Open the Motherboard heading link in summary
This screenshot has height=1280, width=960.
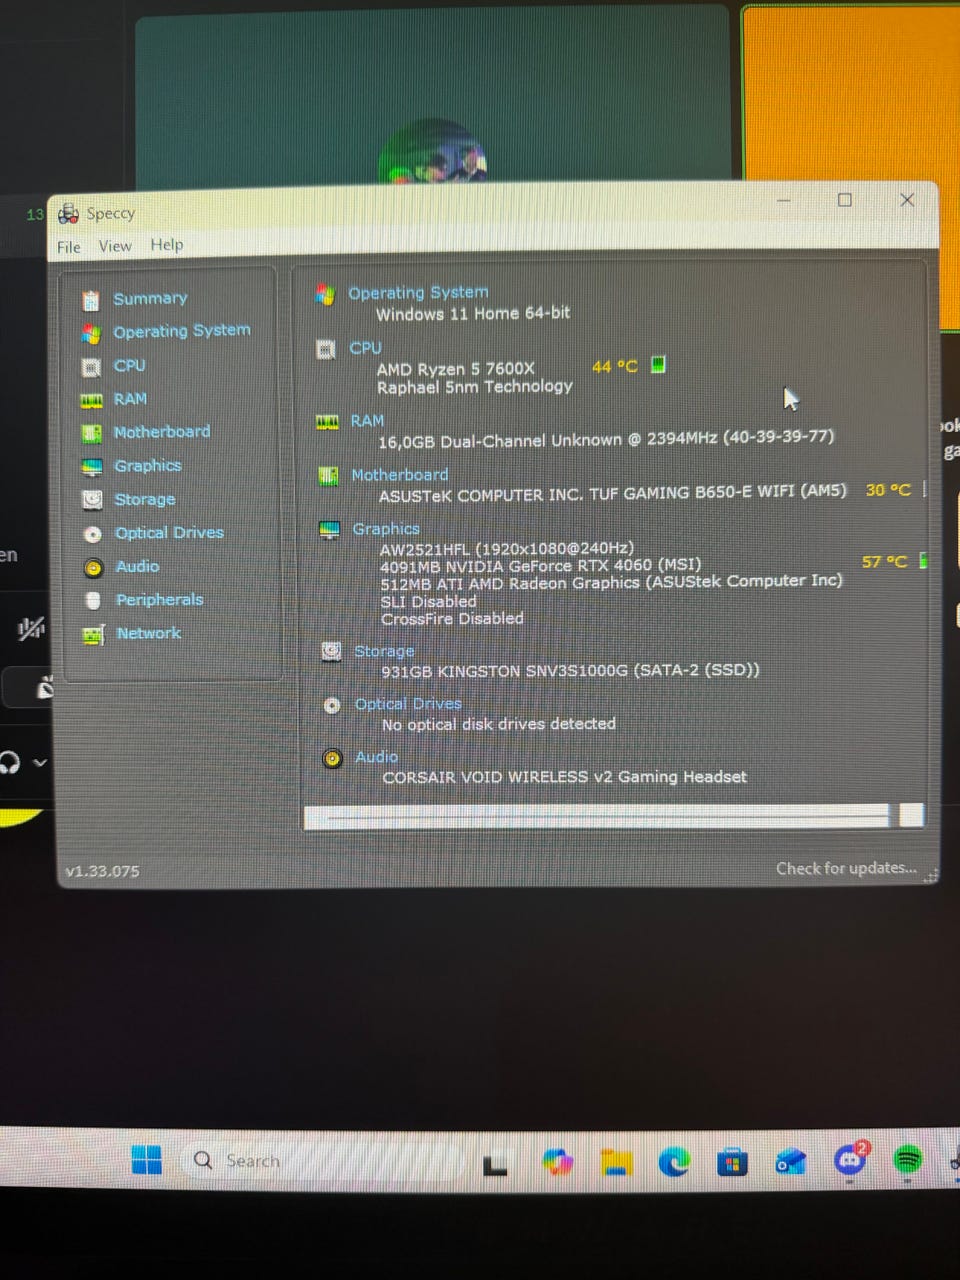click(399, 475)
